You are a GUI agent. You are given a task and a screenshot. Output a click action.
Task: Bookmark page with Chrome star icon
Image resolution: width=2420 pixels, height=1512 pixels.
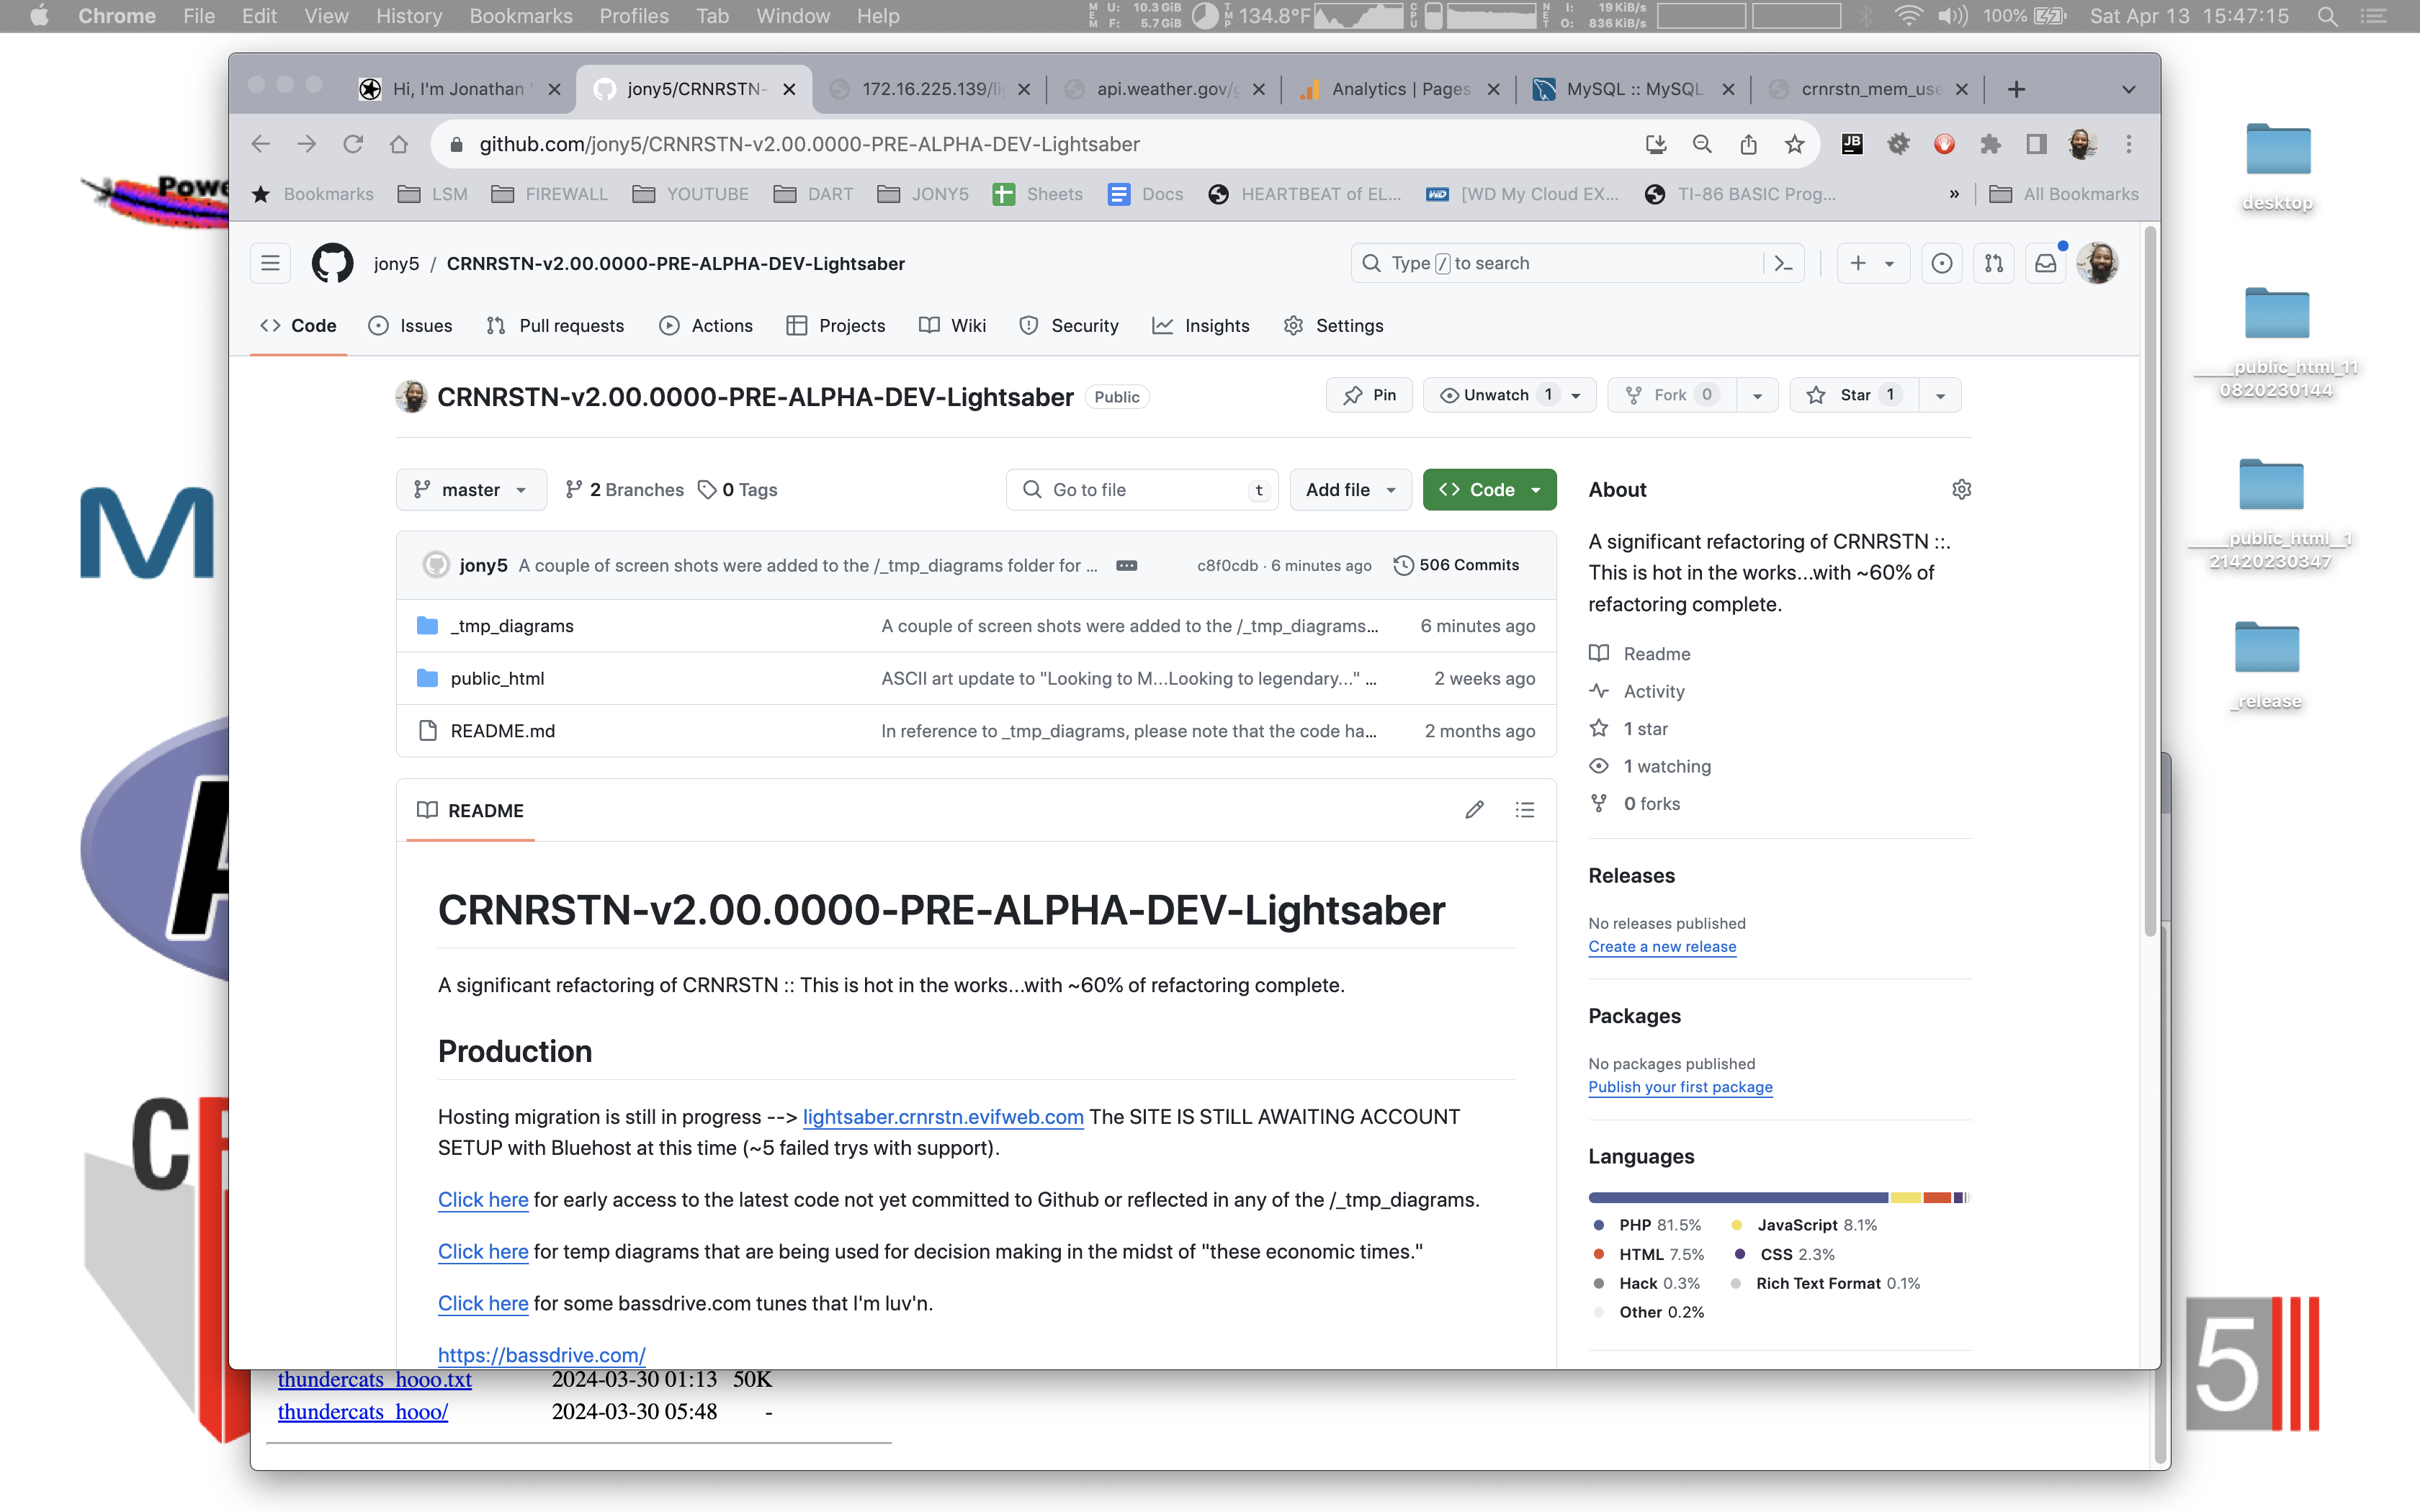tap(1794, 144)
